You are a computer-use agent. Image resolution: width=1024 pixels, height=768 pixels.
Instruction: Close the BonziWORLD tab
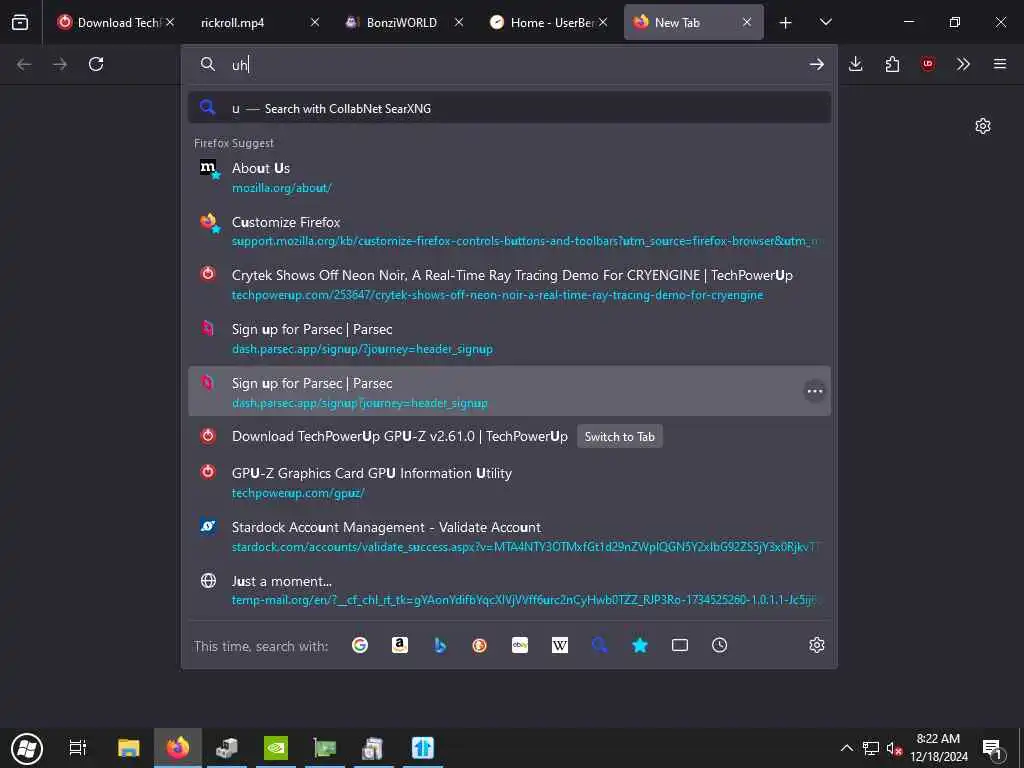point(459,22)
